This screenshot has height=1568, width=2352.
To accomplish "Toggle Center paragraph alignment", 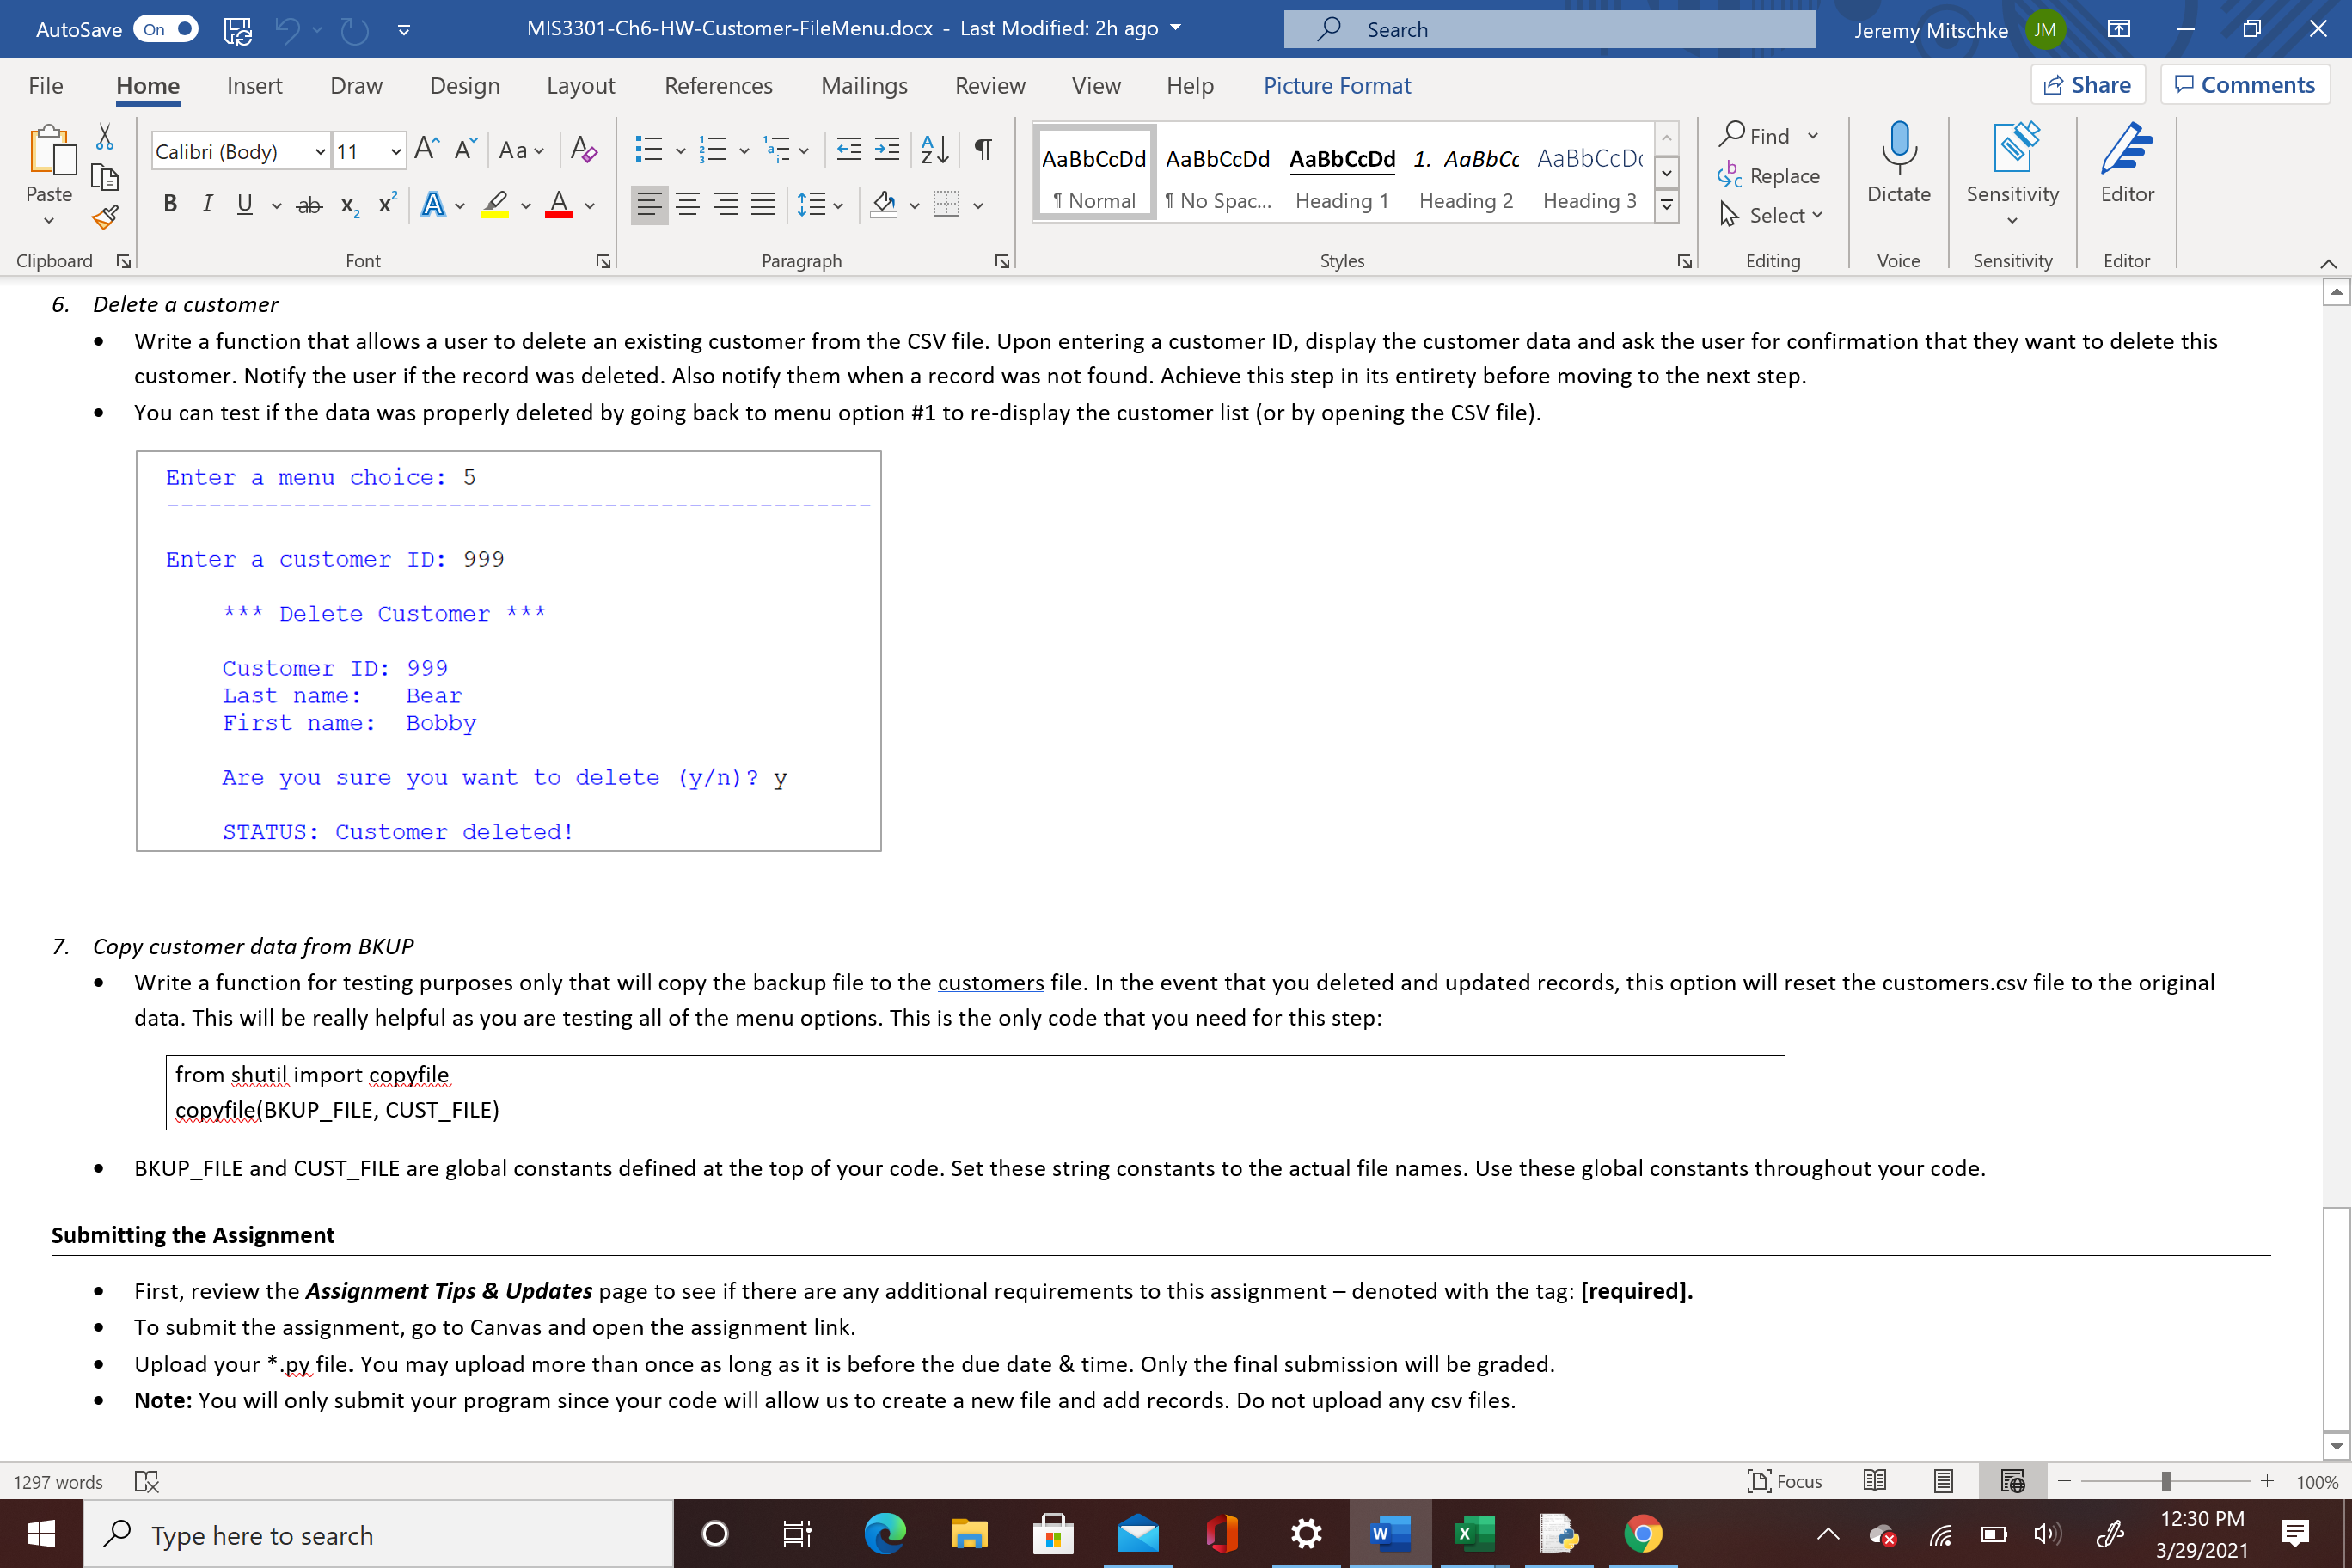I will [x=687, y=205].
